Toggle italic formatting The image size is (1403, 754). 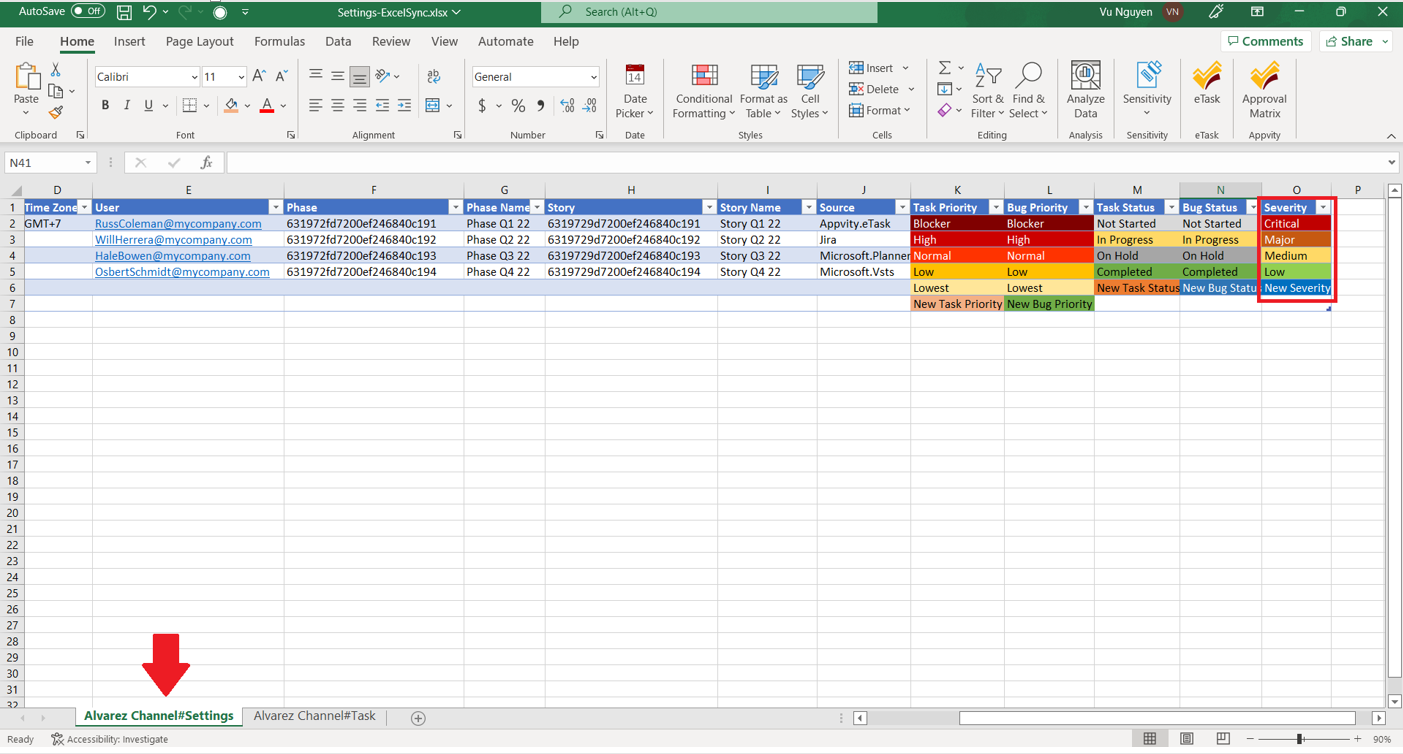(x=127, y=106)
